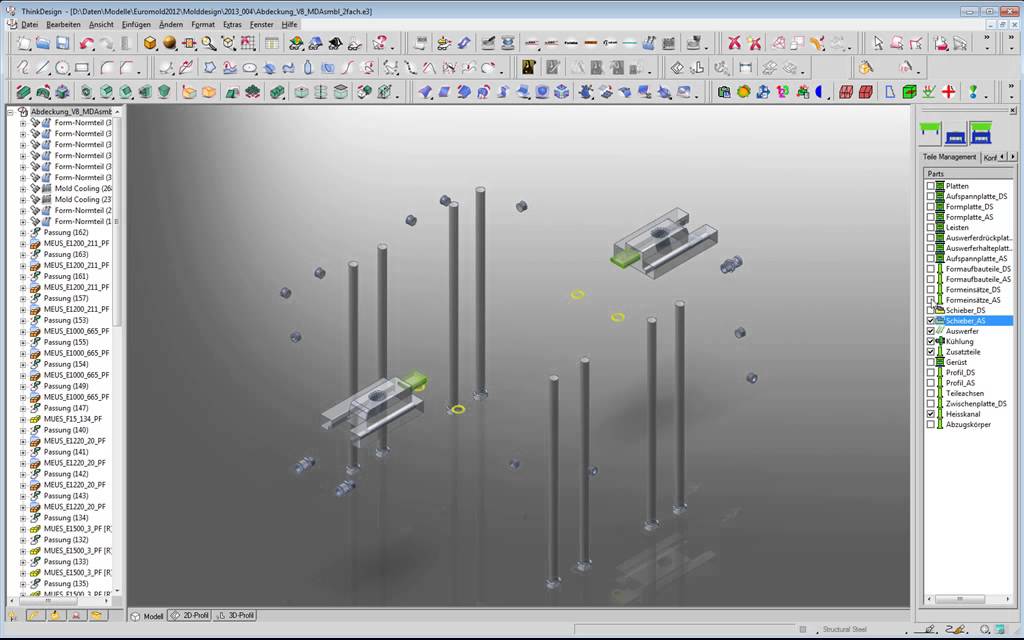Viewport: 1024px width, 640px height.
Task: Click the red cross axis icon
Action: [x=949, y=91]
